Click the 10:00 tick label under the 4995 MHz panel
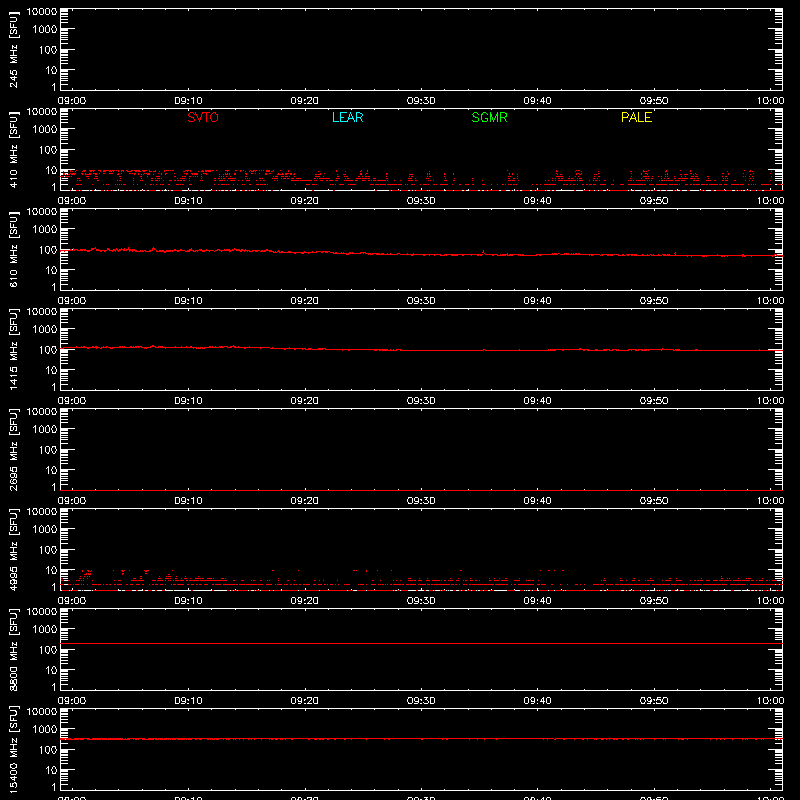Image resolution: width=800 pixels, height=800 pixels. click(770, 601)
